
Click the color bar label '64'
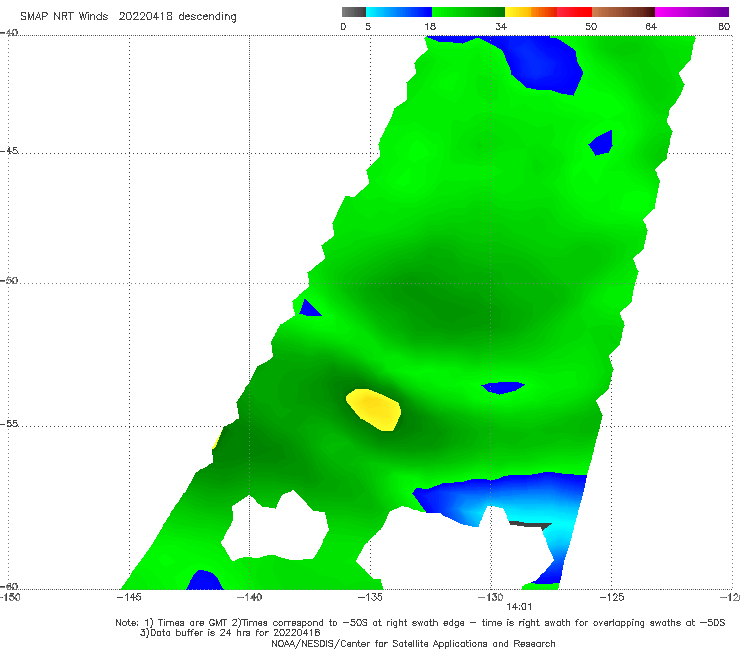point(651,26)
